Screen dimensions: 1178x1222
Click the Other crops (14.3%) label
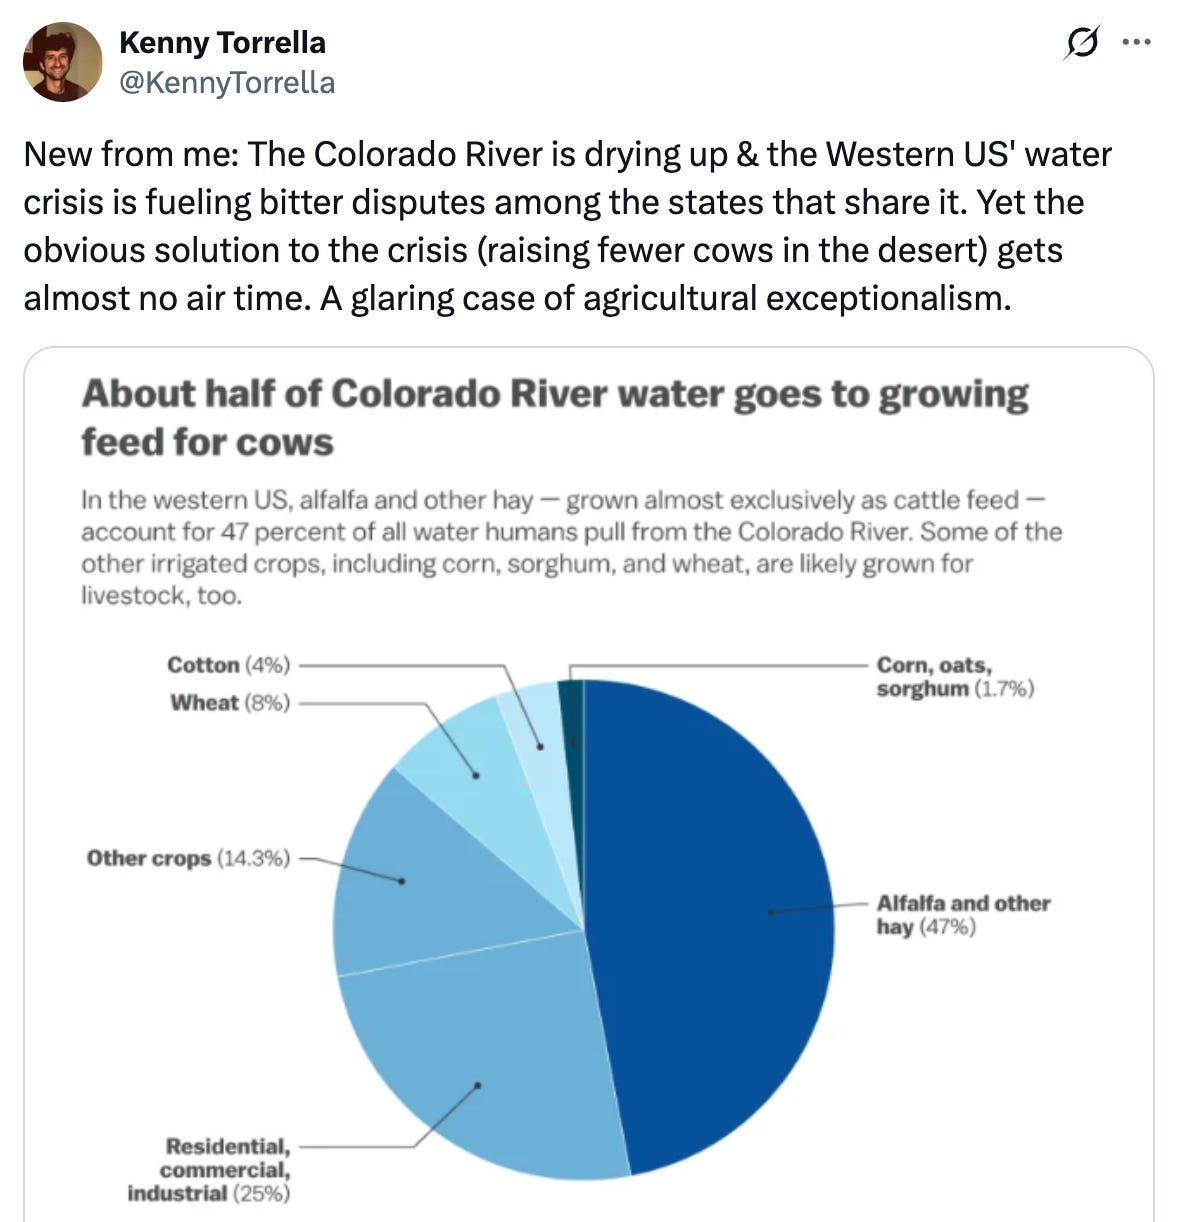pyautogui.click(x=188, y=858)
